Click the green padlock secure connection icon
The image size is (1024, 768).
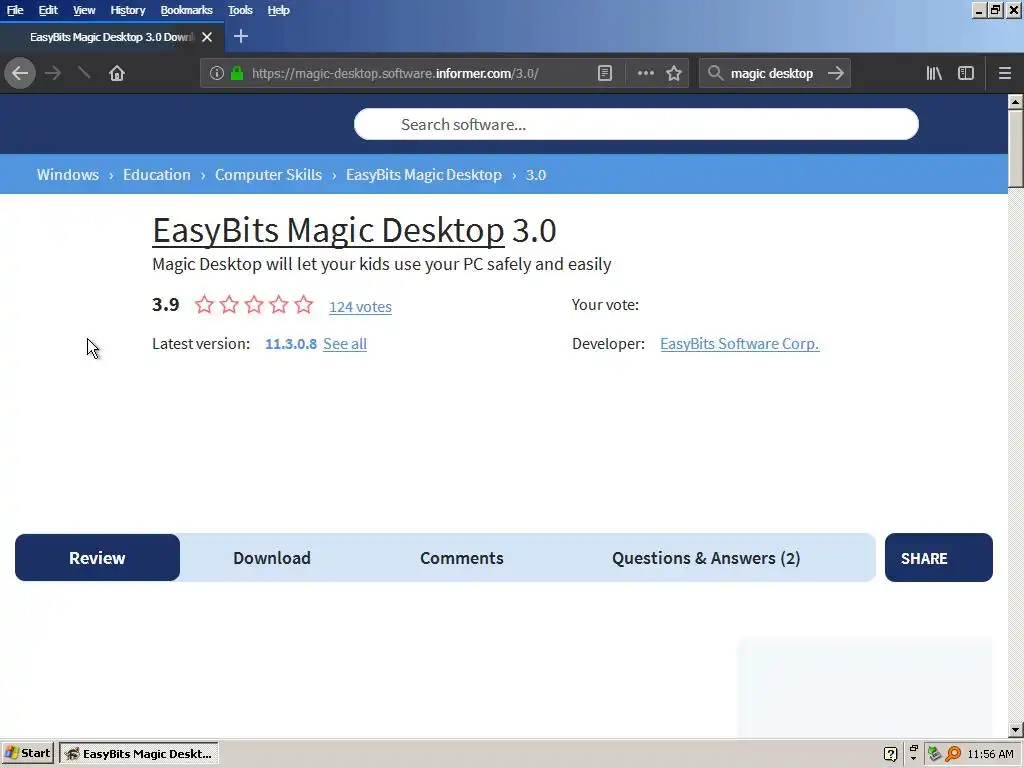(x=237, y=73)
